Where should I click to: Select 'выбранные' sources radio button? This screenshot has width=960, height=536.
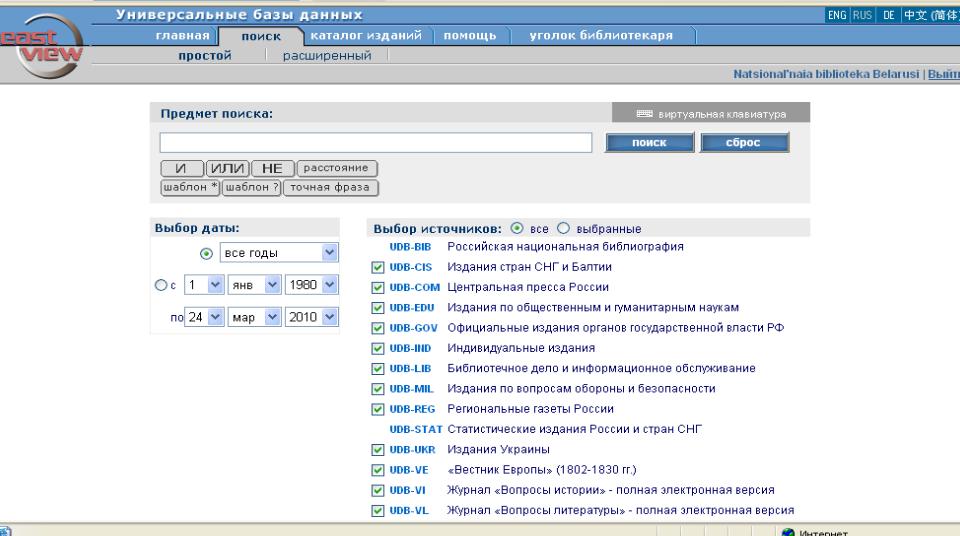(x=563, y=228)
